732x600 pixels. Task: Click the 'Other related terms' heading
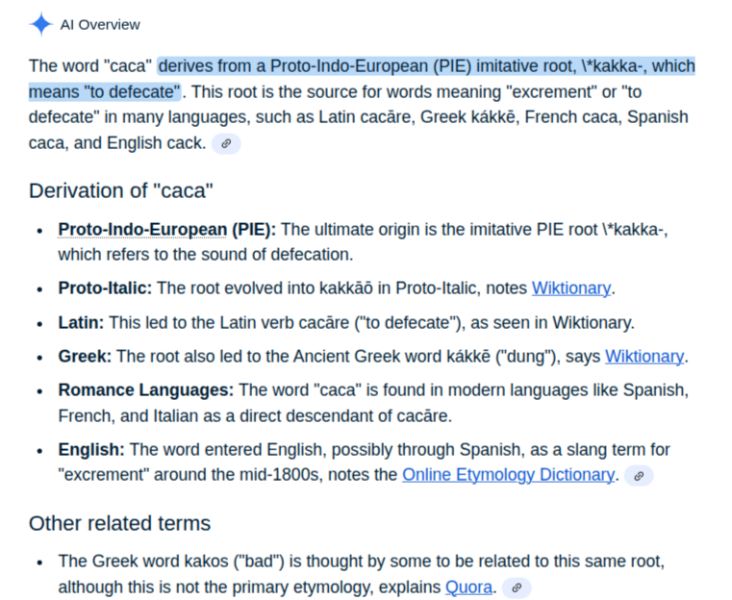click(x=119, y=523)
